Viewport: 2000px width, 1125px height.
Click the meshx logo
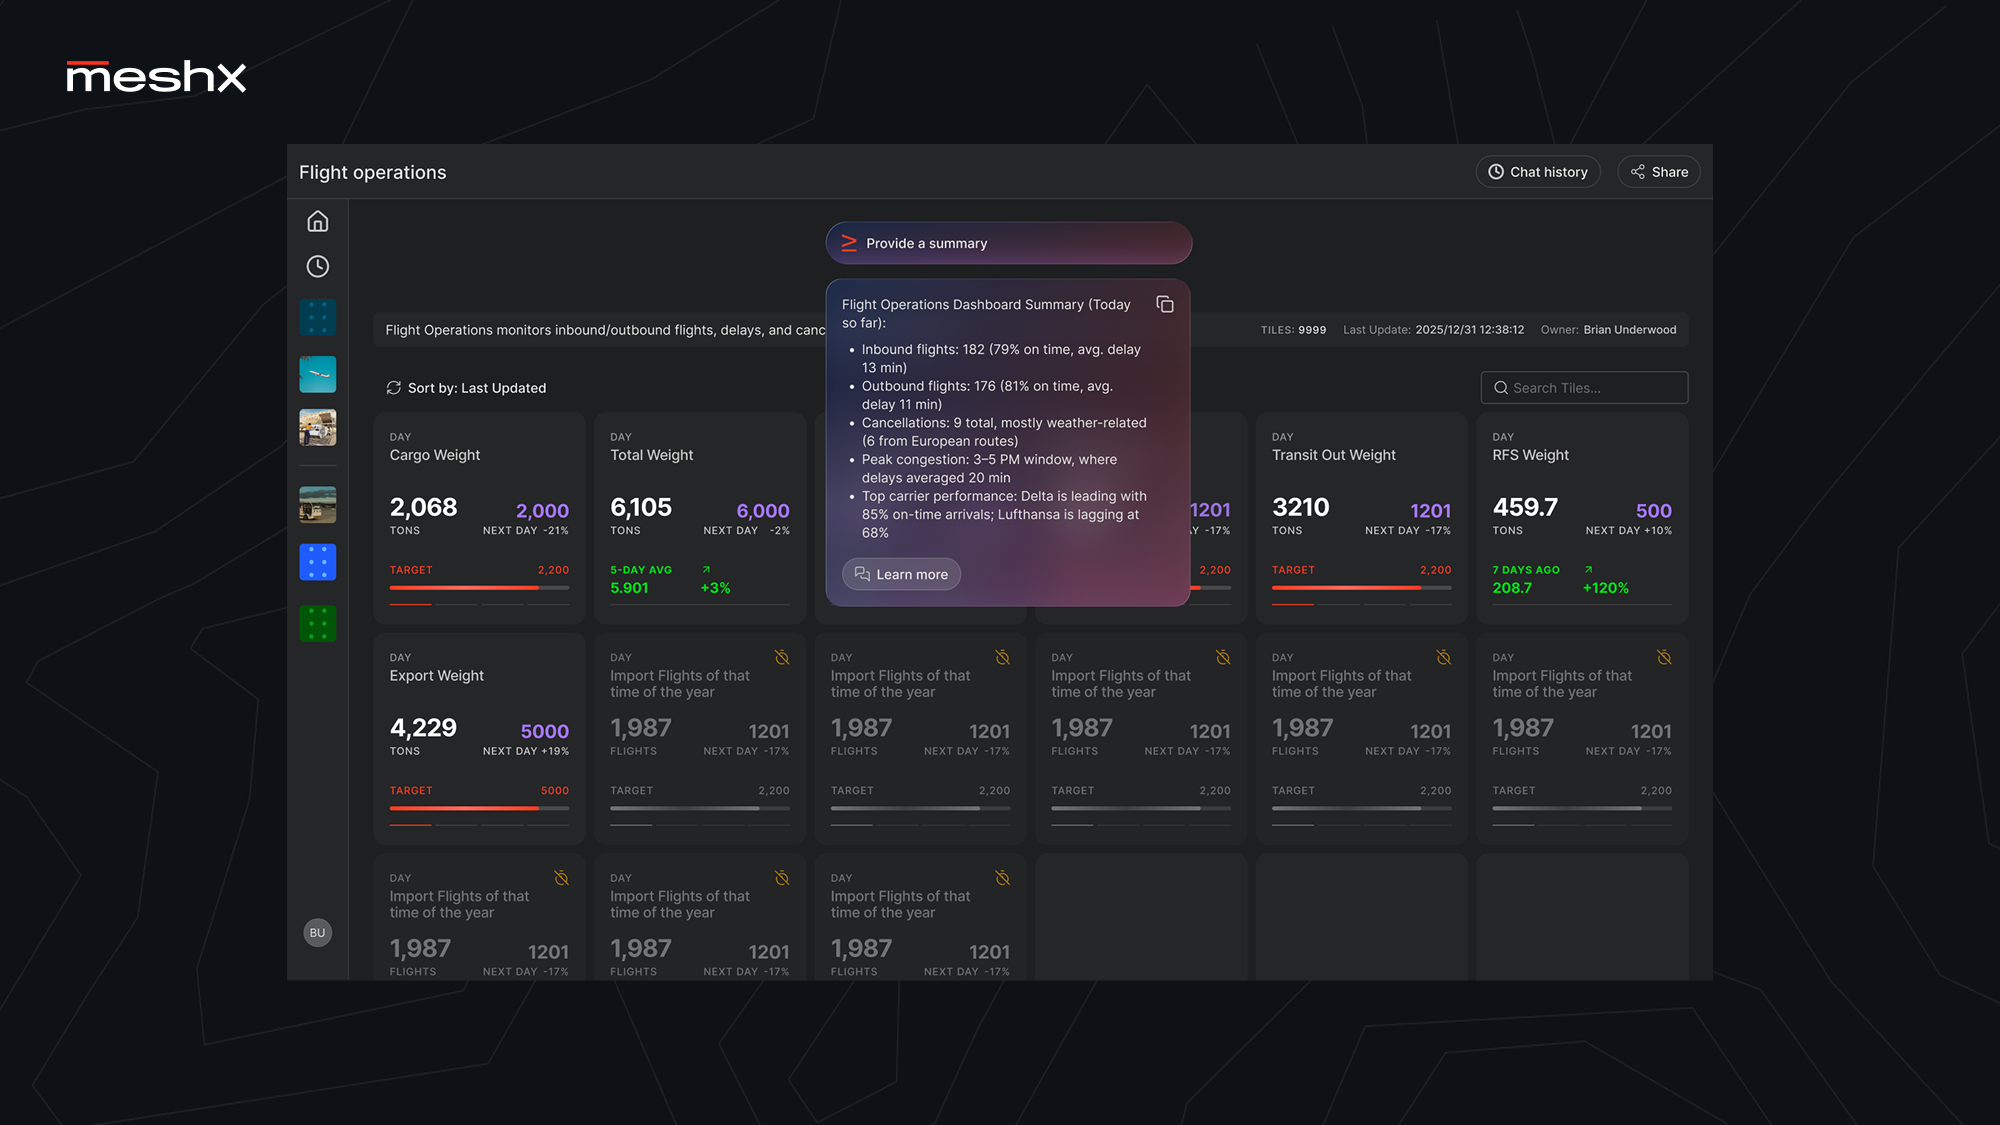point(156,77)
